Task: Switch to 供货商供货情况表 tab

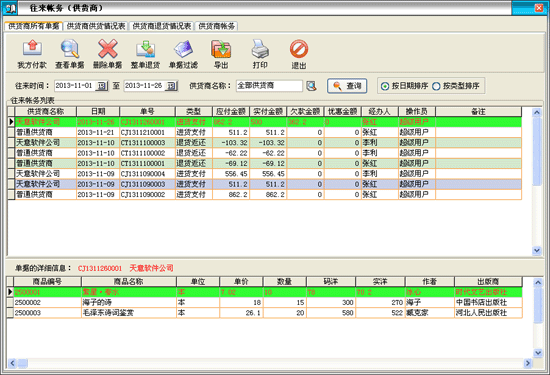Action: tap(96, 26)
